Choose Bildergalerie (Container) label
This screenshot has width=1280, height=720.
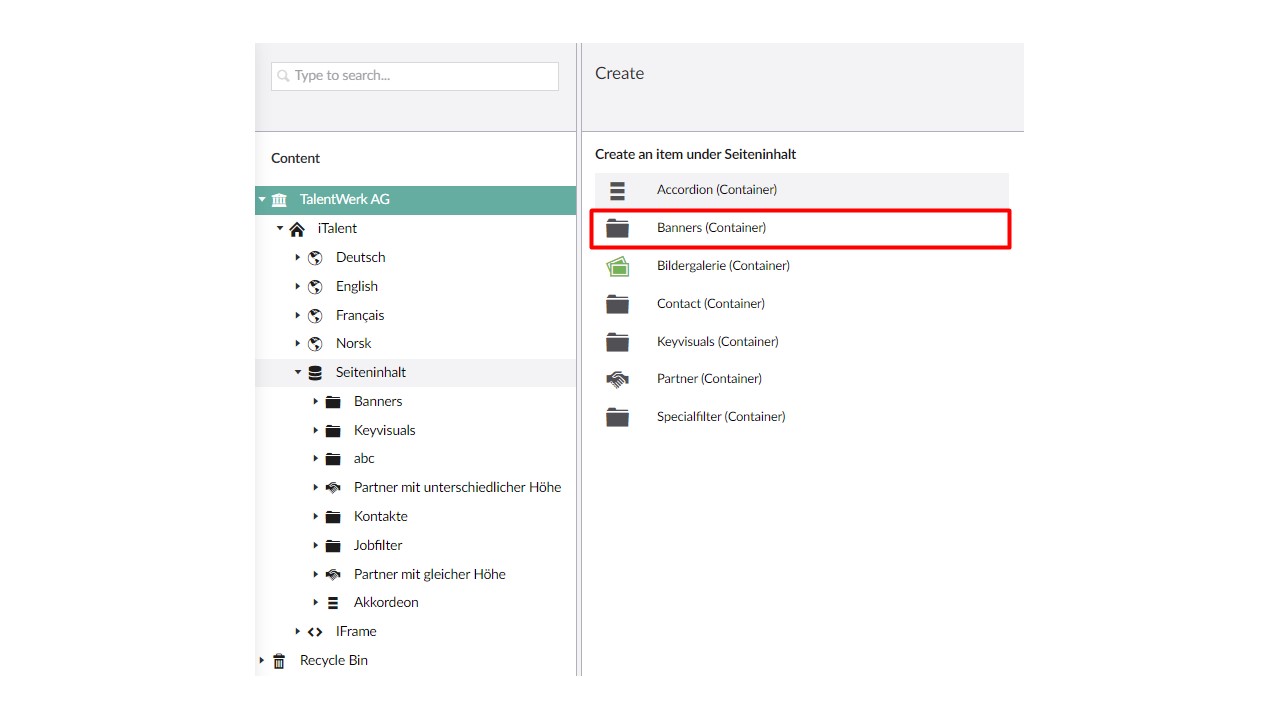(723, 266)
